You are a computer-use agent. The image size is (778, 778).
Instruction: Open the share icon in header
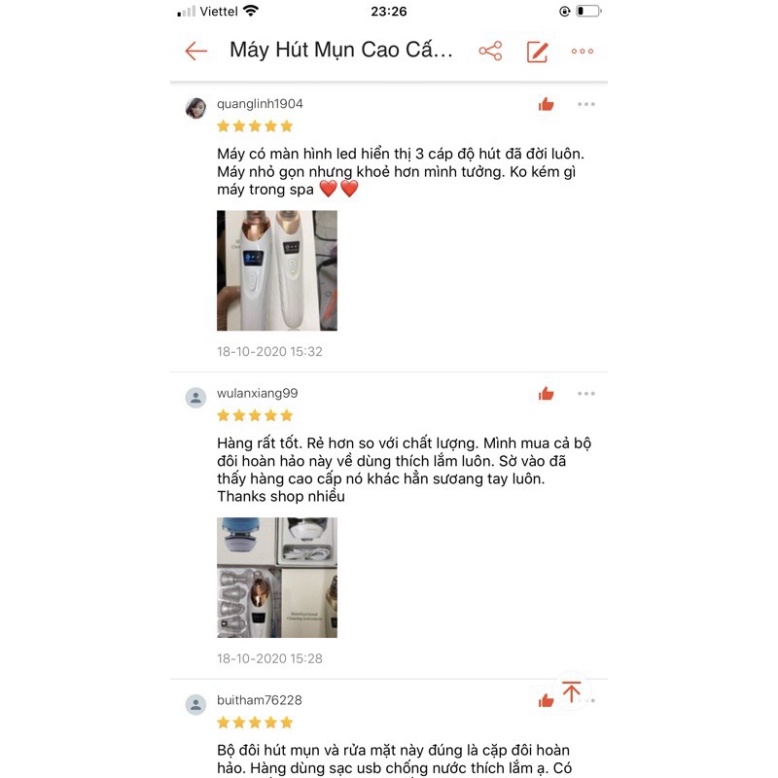coord(490,51)
